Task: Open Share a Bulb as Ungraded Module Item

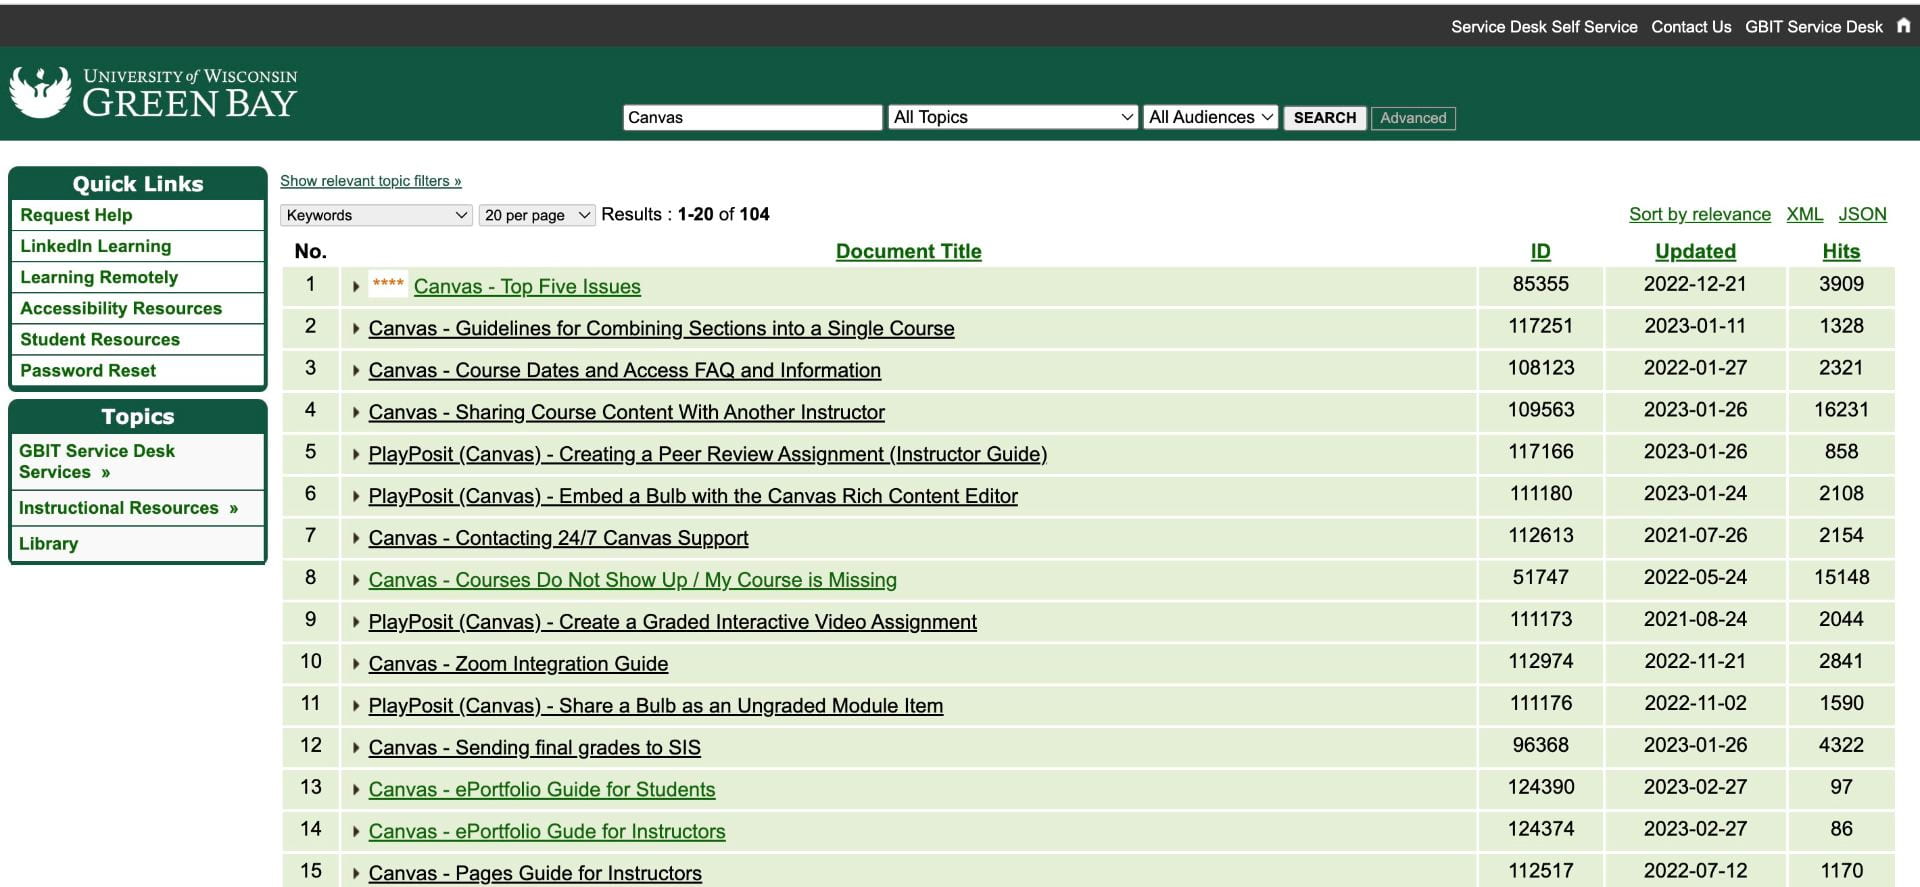Action: coord(655,707)
